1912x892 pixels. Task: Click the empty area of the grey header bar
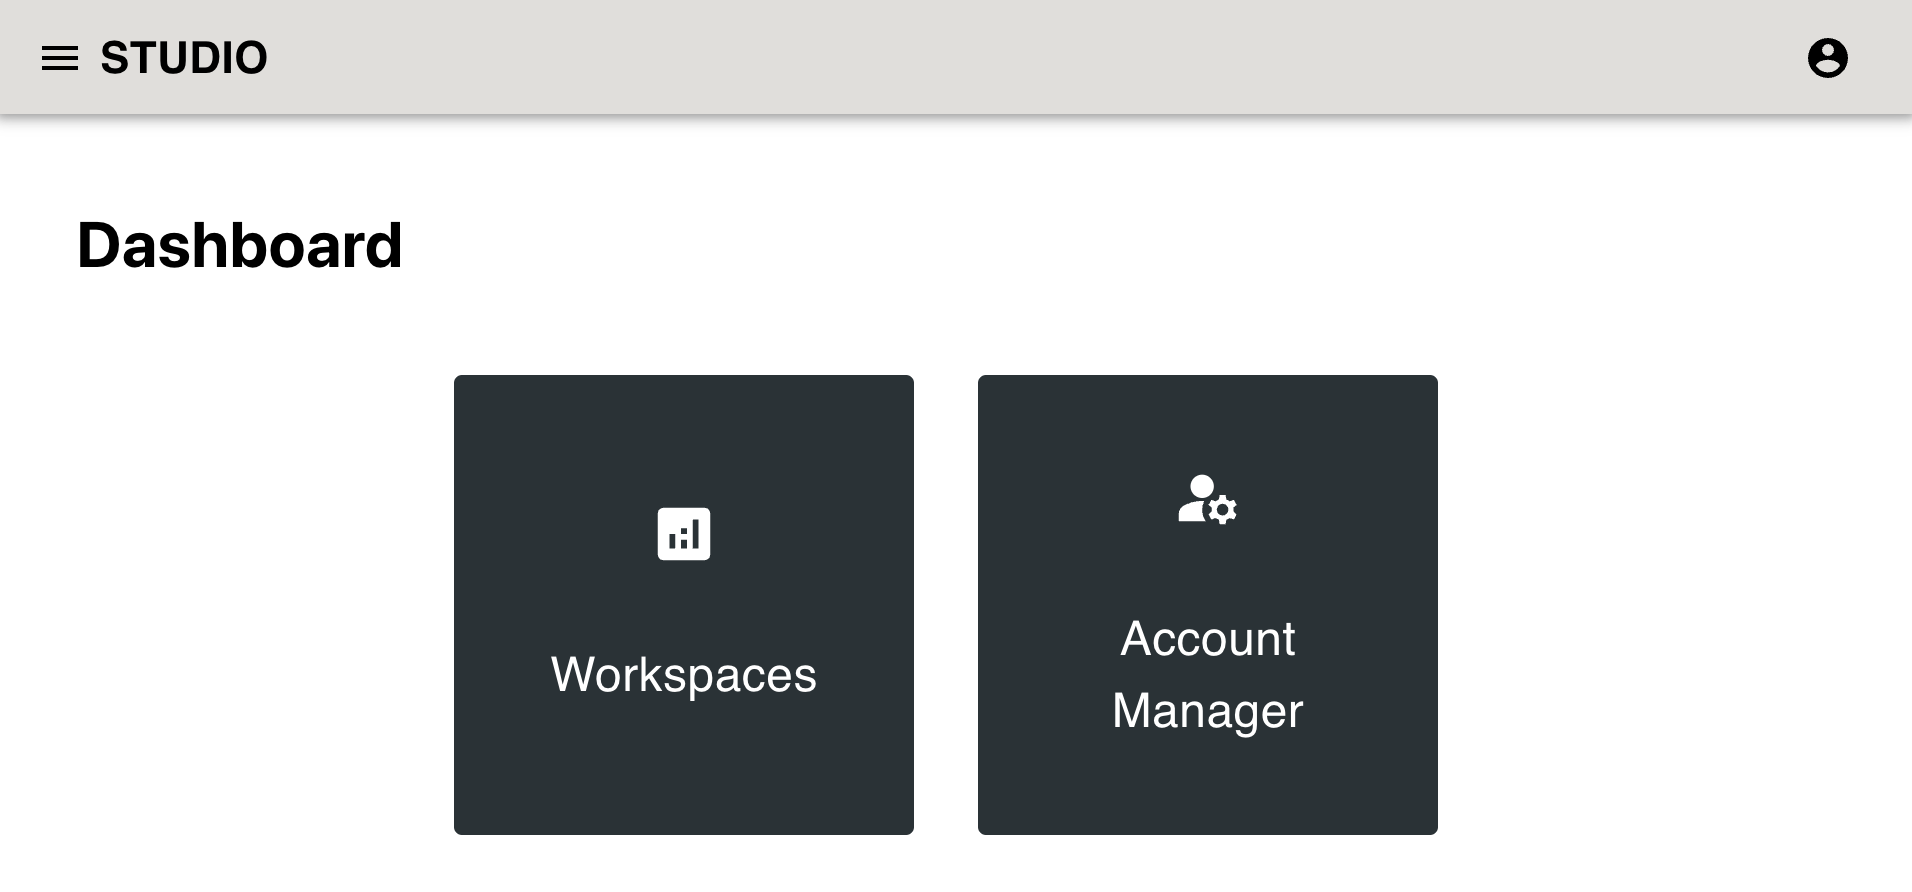click(1000, 58)
